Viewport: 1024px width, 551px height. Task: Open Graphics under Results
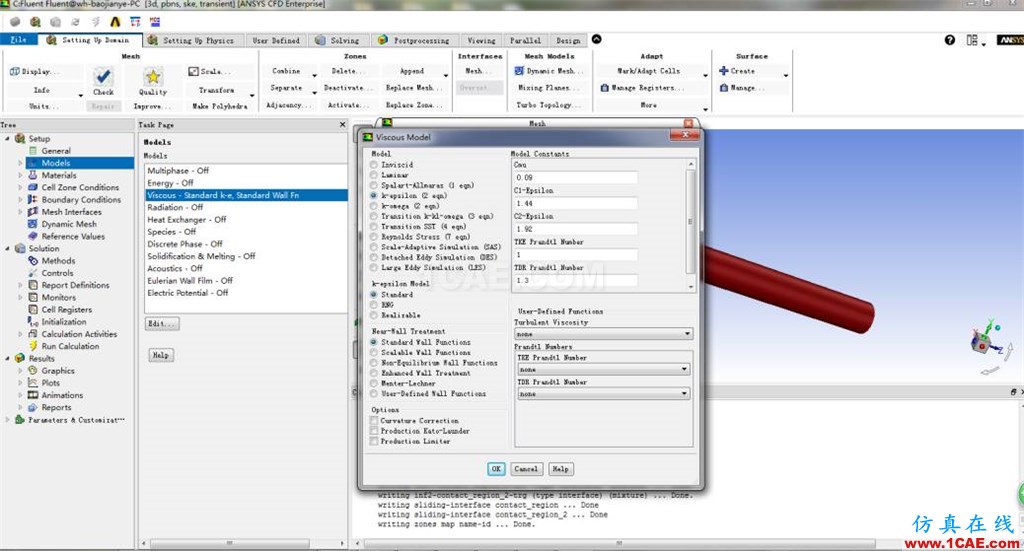[57, 371]
